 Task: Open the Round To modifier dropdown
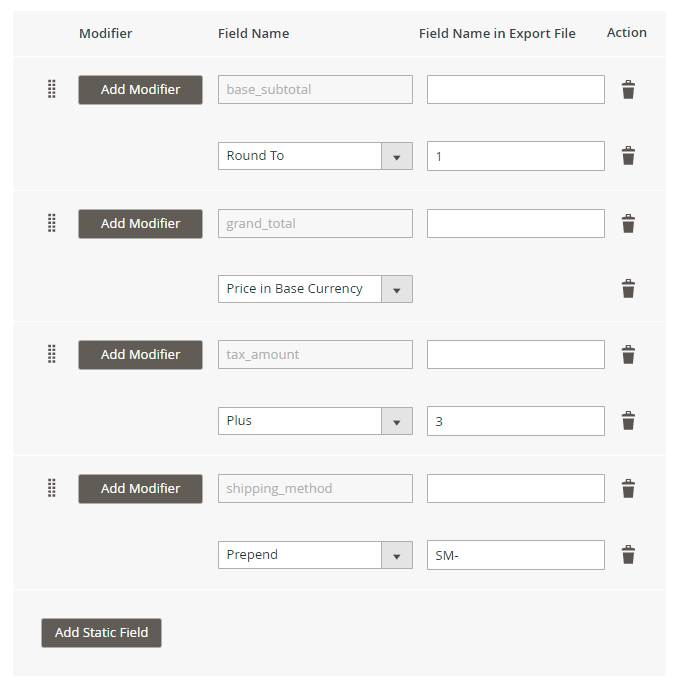pos(396,156)
